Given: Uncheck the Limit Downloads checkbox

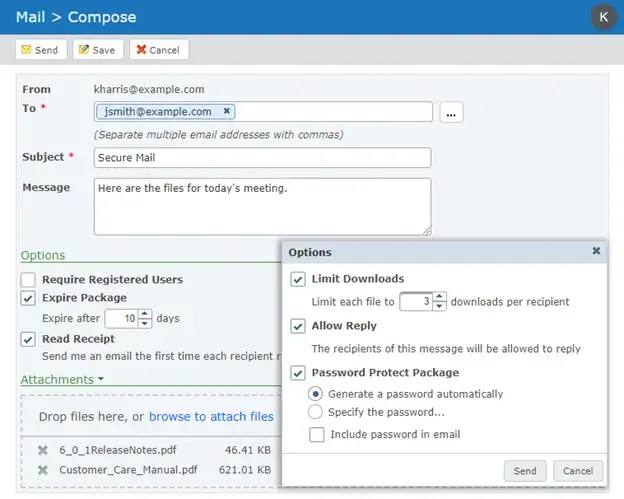Looking at the screenshot, I should coord(298,279).
